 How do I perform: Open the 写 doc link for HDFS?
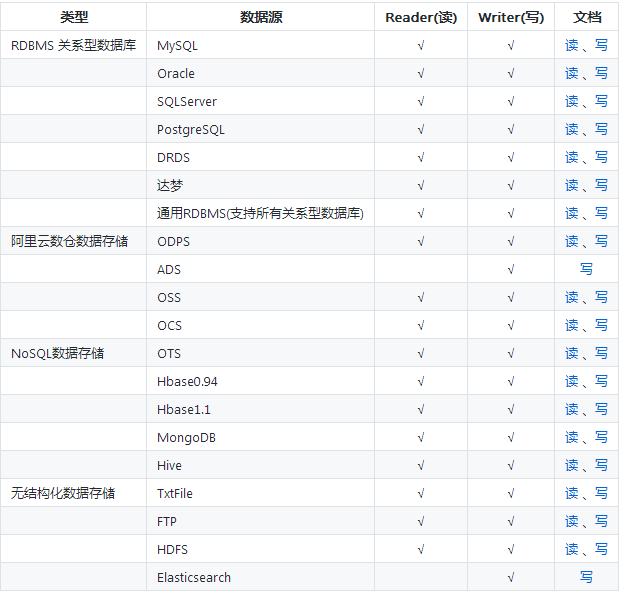601,549
